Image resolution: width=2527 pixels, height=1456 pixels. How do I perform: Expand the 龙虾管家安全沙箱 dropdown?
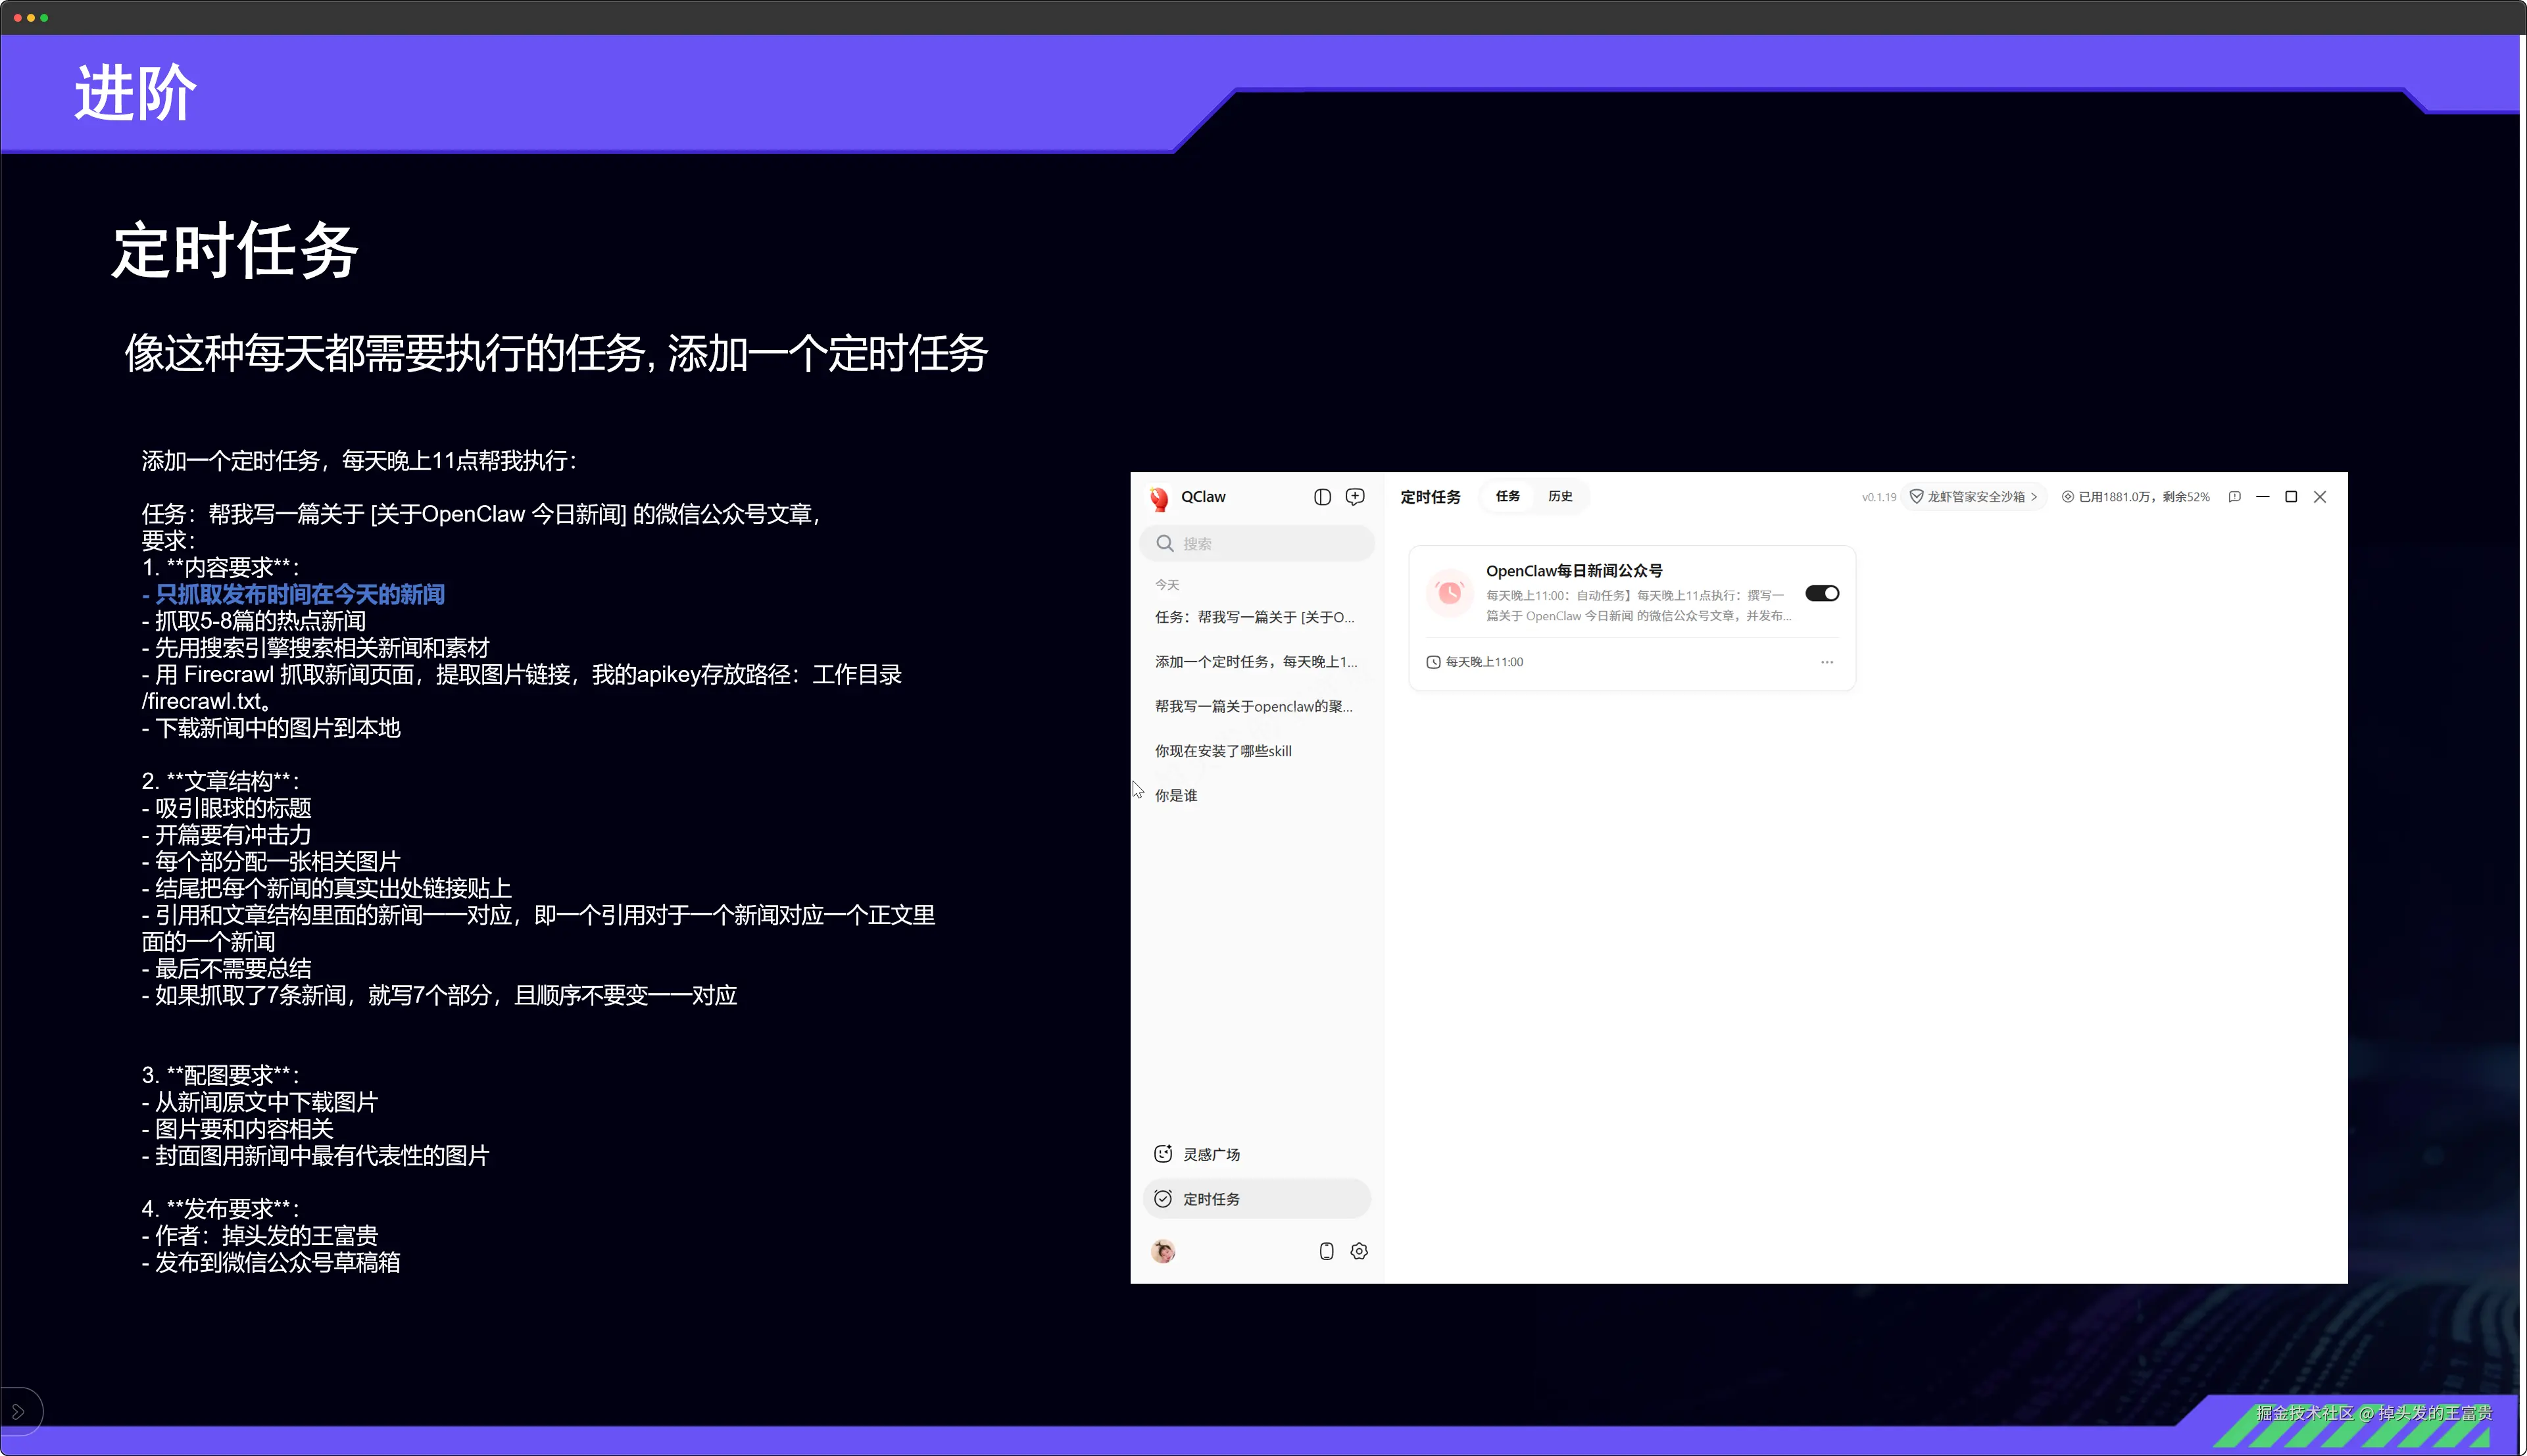click(2035, 497)
